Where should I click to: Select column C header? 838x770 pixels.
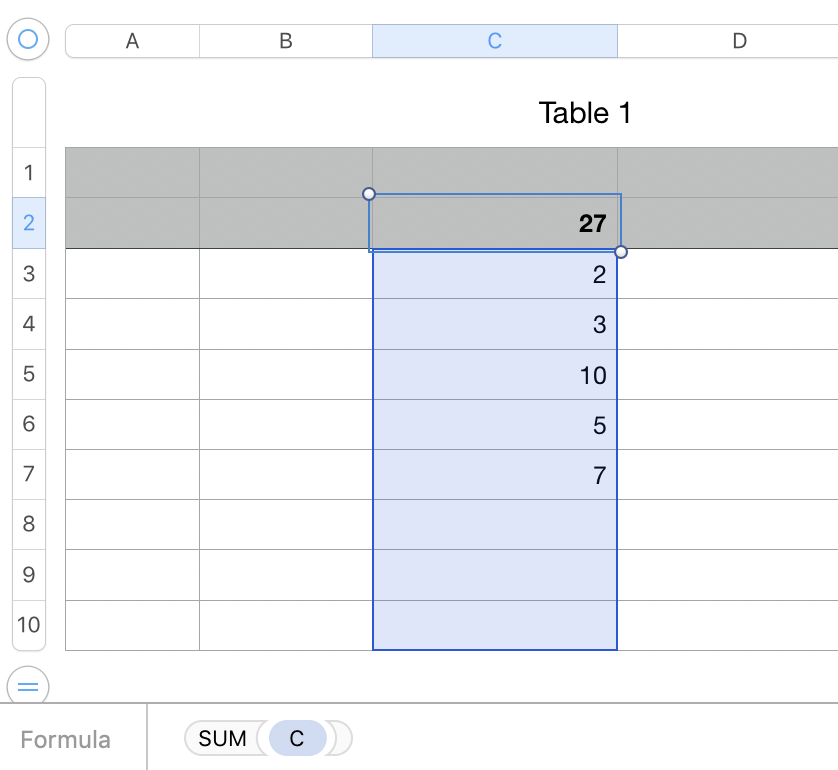[x=495, y=41]
